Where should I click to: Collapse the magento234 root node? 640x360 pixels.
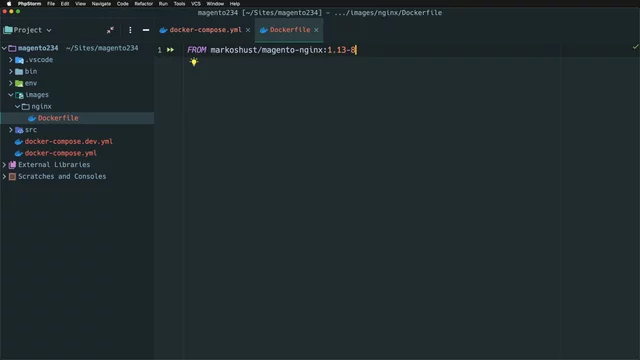[x=4, y=48]
